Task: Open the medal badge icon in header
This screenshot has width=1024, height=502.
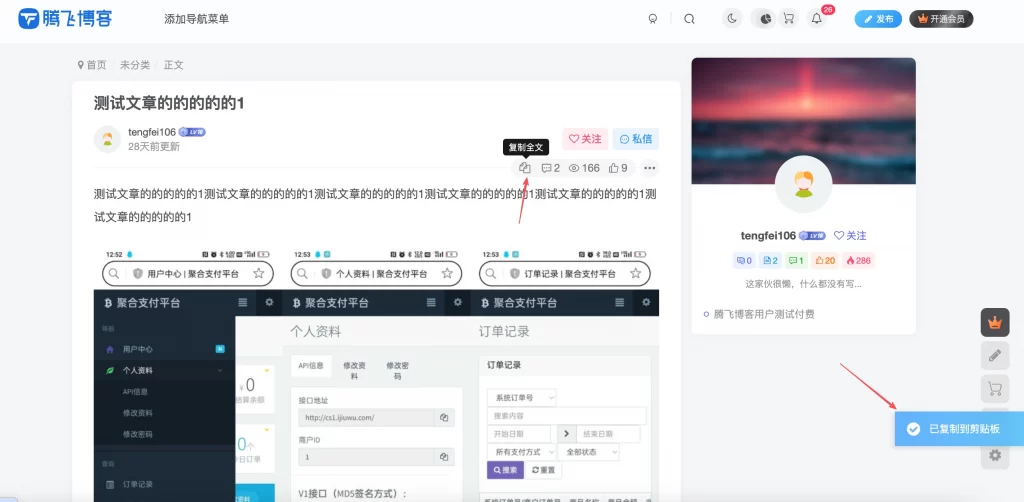Action: coord(652,19)
